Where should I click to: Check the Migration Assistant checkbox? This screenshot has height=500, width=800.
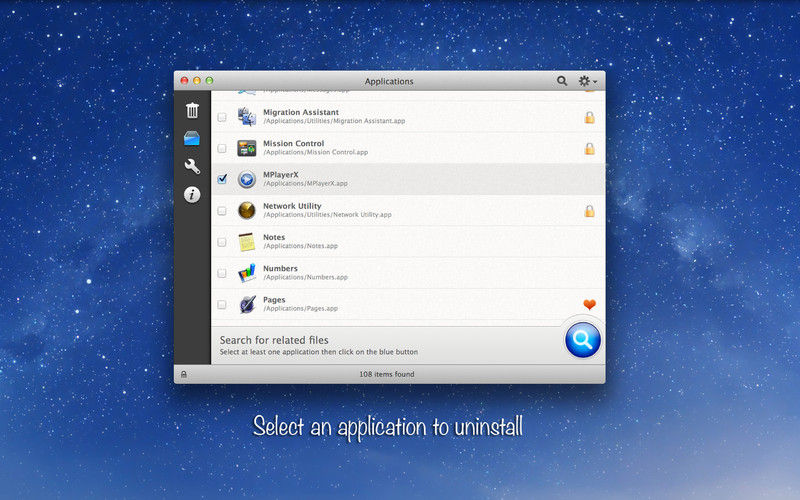click(222, 117)
